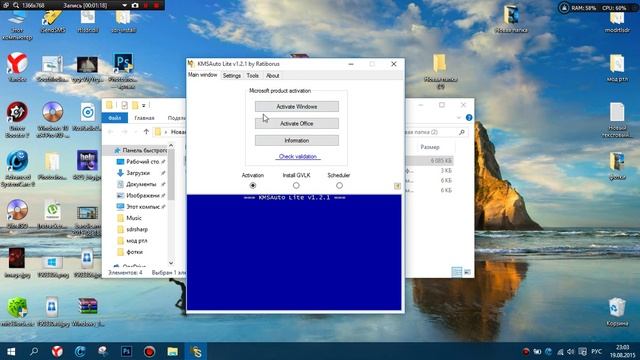Viewport: 640px width, 360px height.
Task: Select the SendSMS desktop shortcut
Action: [53, 21]
